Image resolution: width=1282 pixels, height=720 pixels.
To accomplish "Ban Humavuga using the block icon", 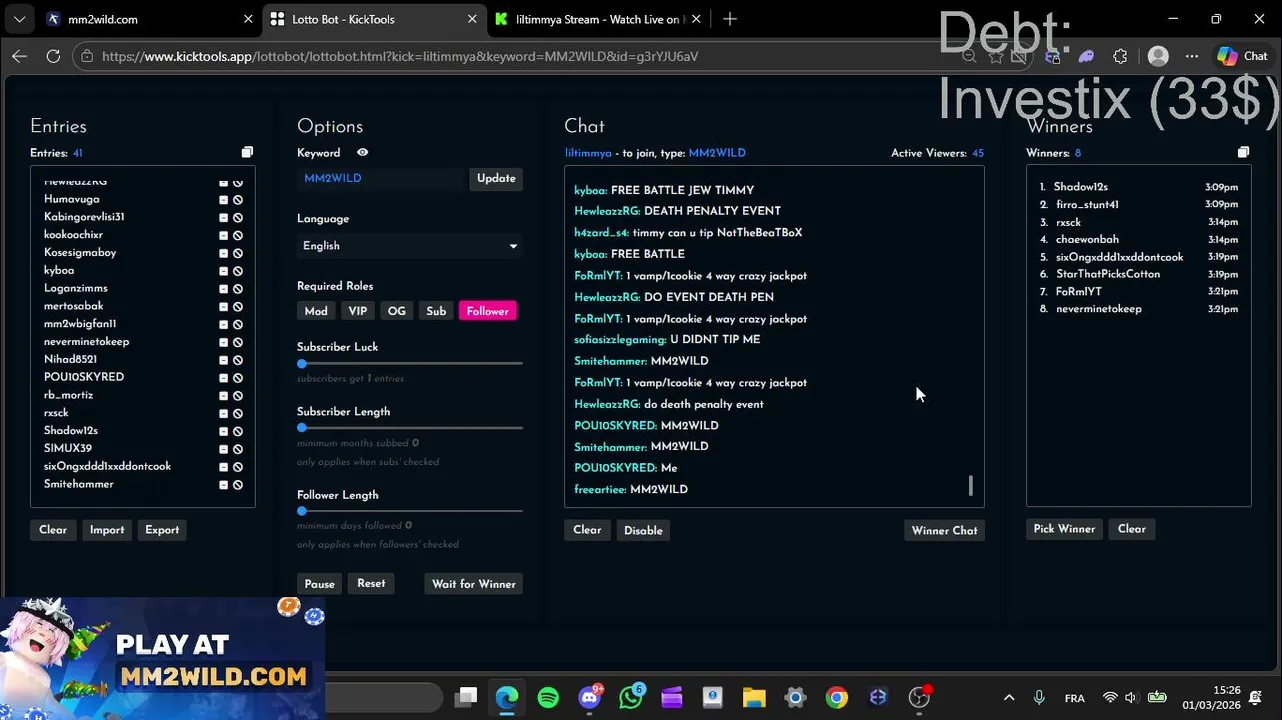I will tap(238, 200).
